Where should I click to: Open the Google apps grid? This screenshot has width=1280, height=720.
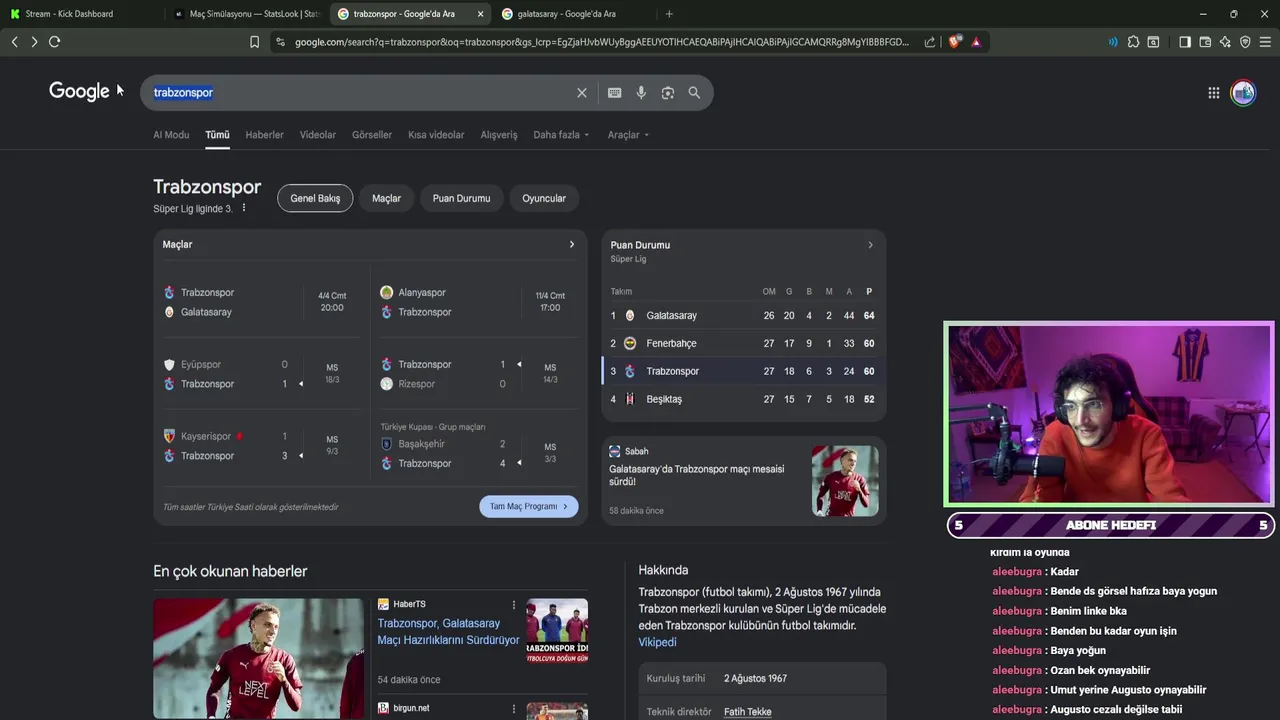click(x=1214, y=93)
